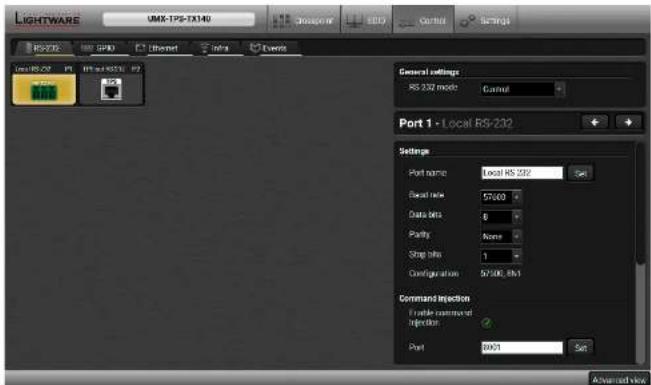Click the Port name input field

522,173
